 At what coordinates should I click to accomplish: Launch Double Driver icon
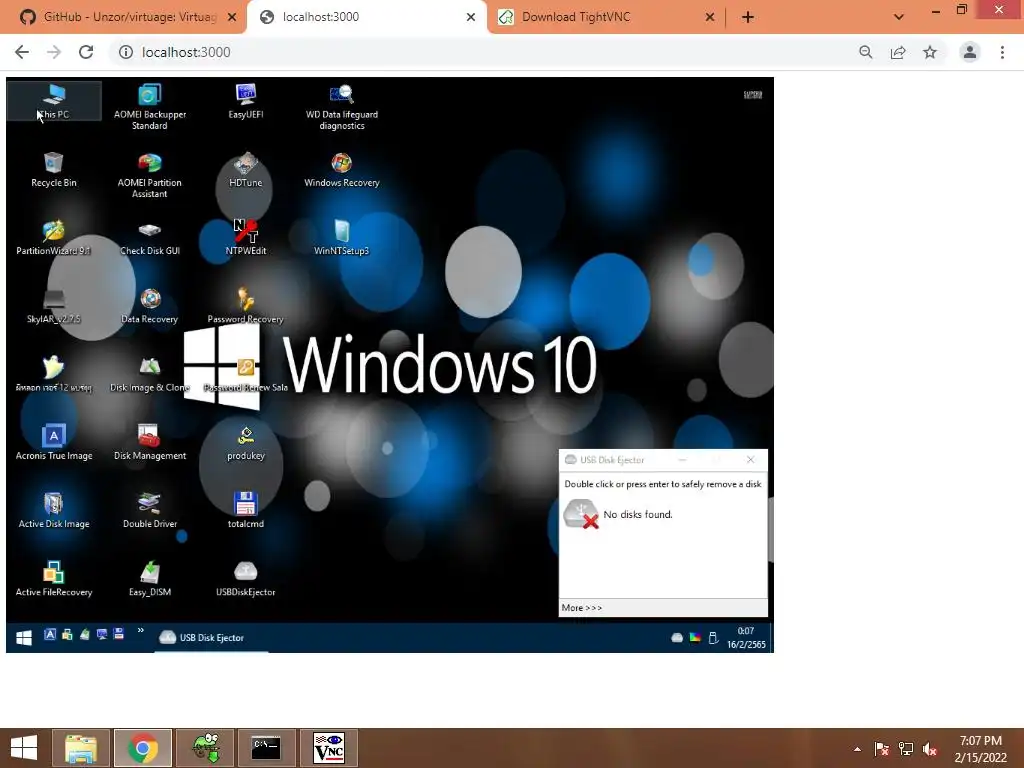tap(150, 511)
